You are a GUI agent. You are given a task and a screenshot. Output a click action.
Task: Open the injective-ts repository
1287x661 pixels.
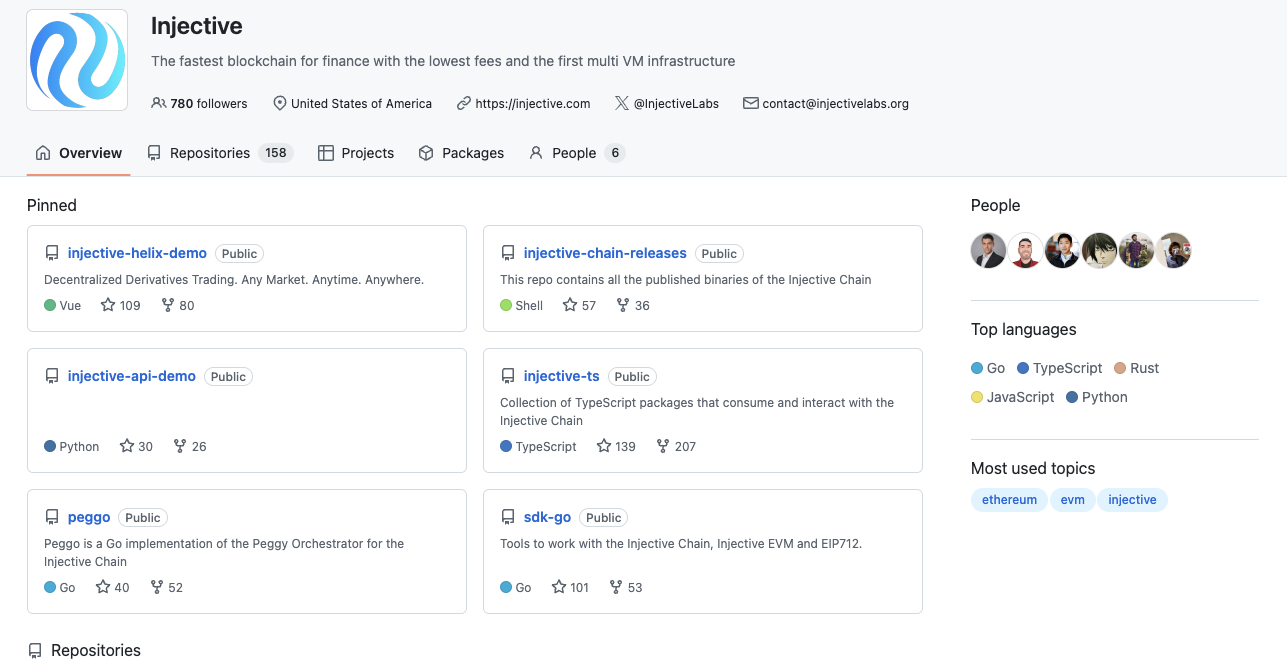point(562,376)
